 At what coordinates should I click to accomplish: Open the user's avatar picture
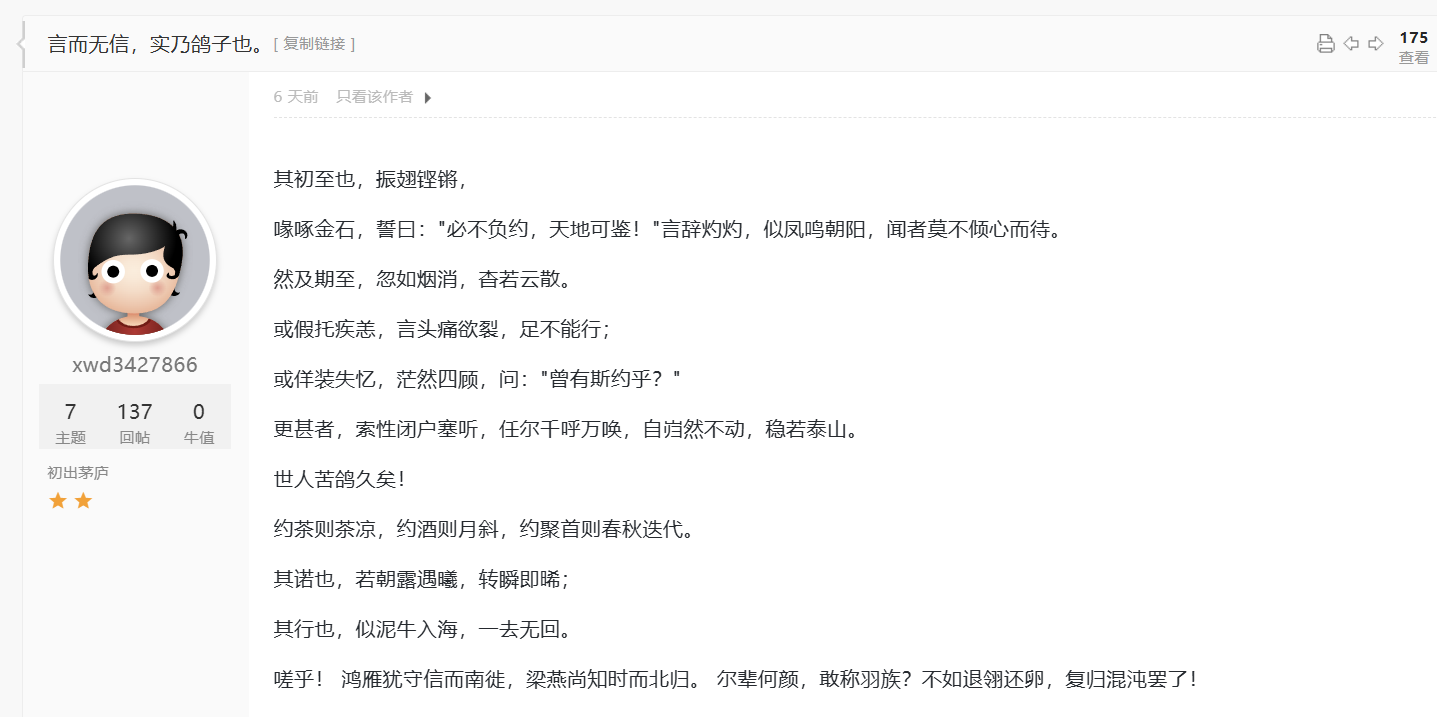tap(135, 258)
